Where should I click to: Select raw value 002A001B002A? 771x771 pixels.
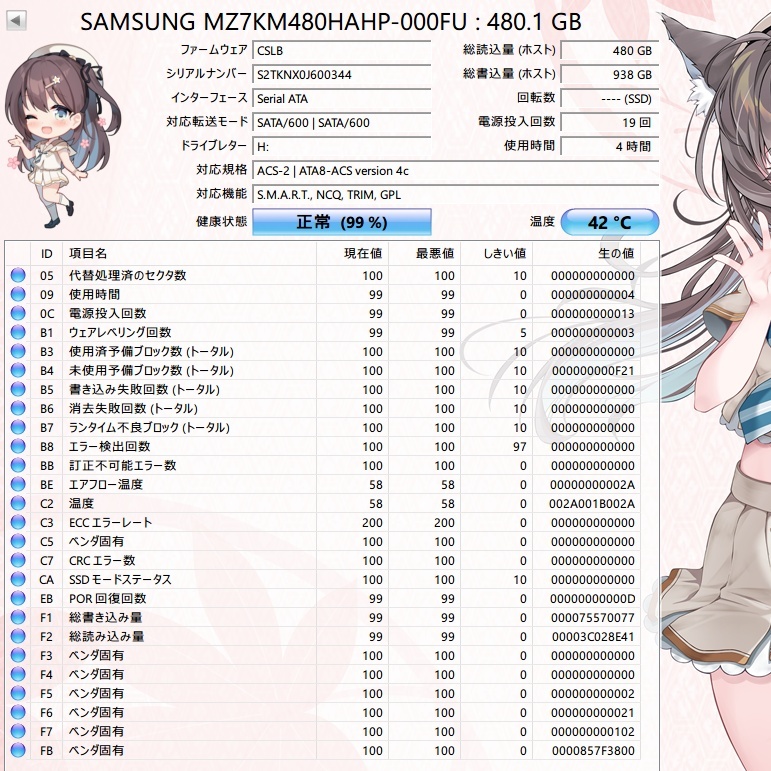tap(592, 504)
